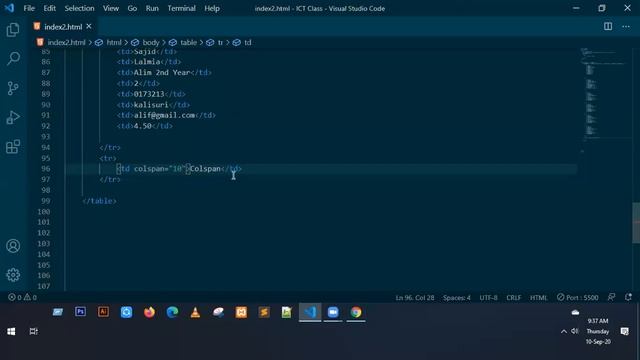Open XAMPP from the taskbar
Screen dimensions: 640x360
[x=241, y=312]
